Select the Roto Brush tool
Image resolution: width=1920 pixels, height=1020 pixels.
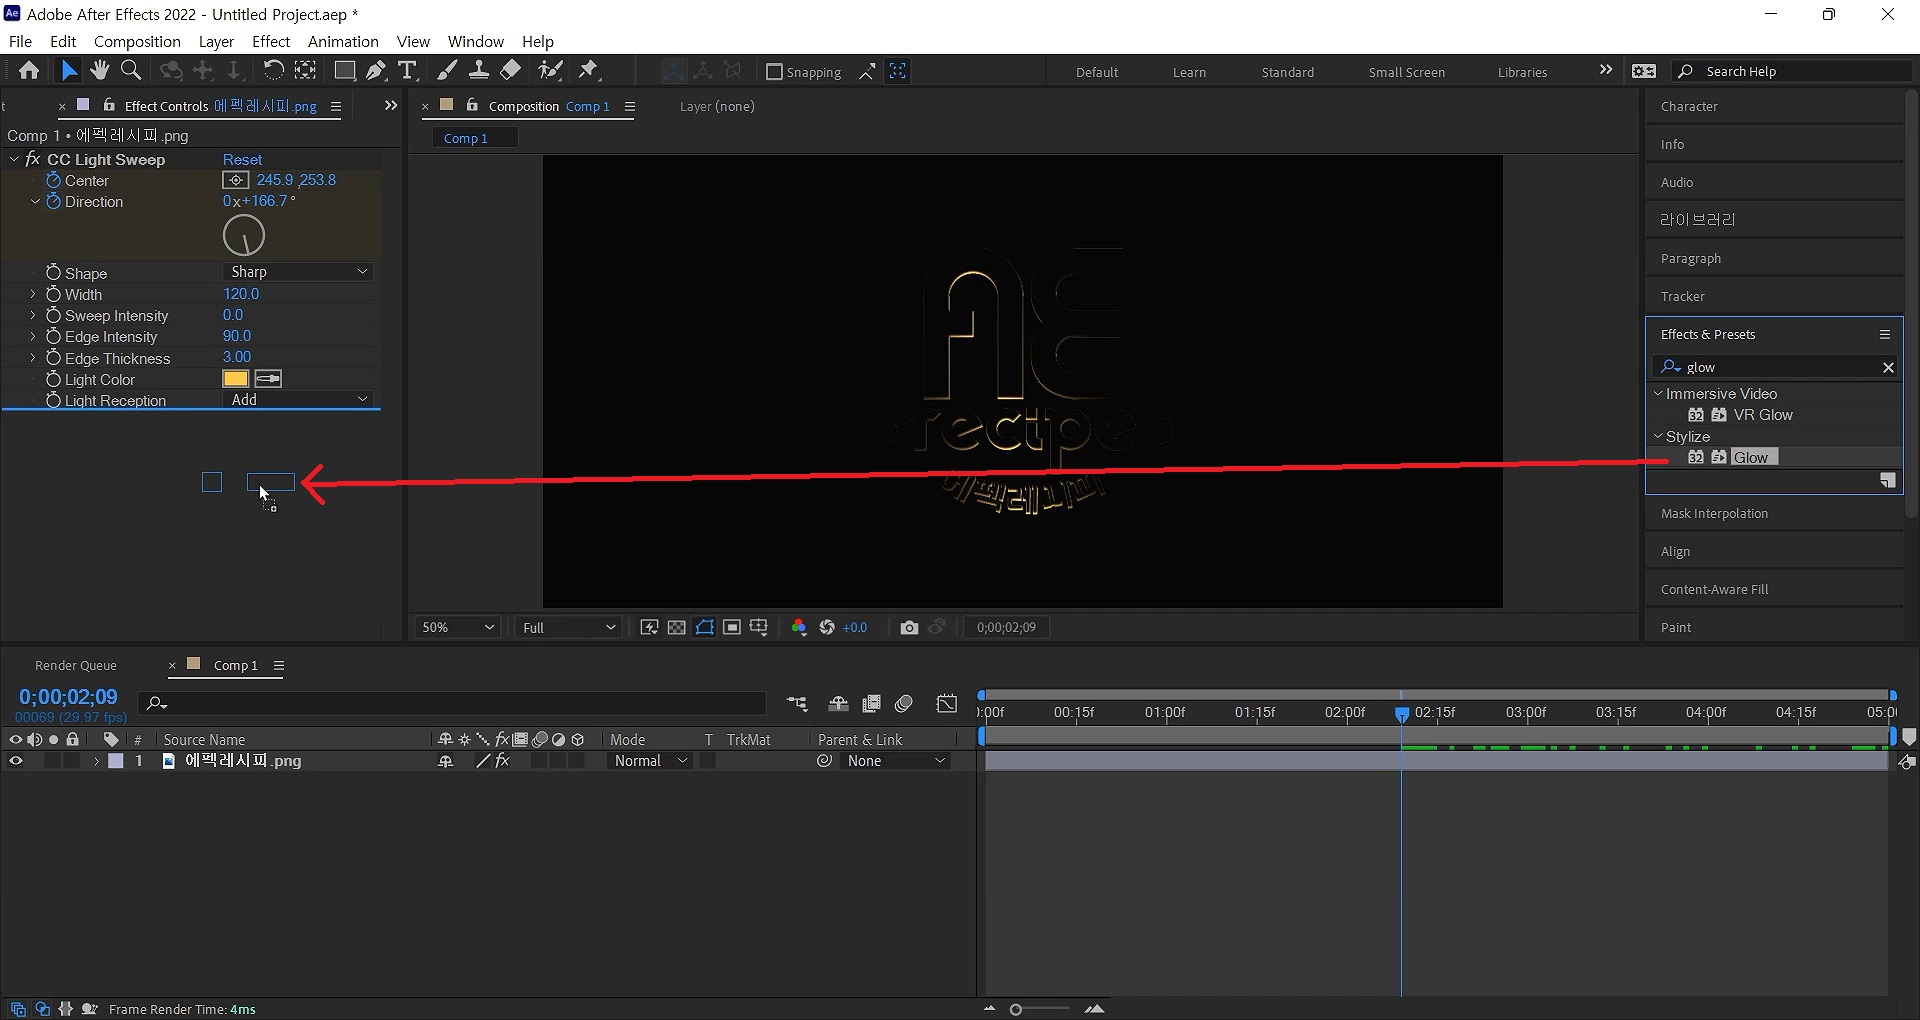(x=550, y=70)
